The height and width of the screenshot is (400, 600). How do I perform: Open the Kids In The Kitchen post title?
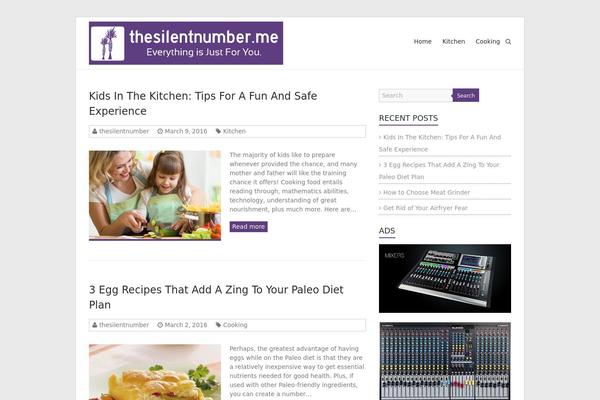point(203,103)
